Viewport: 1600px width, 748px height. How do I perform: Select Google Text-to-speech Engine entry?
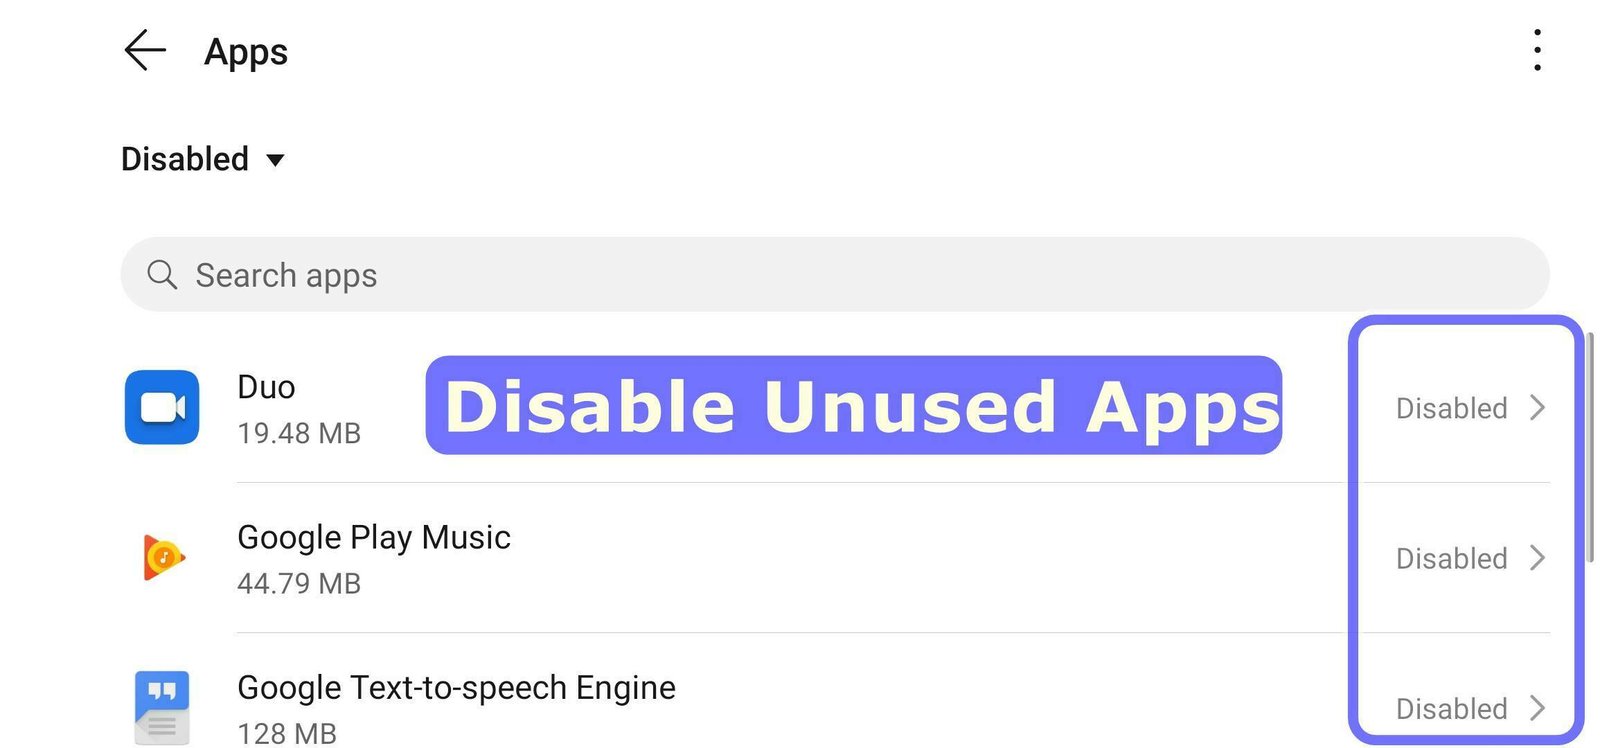(456, 688)
